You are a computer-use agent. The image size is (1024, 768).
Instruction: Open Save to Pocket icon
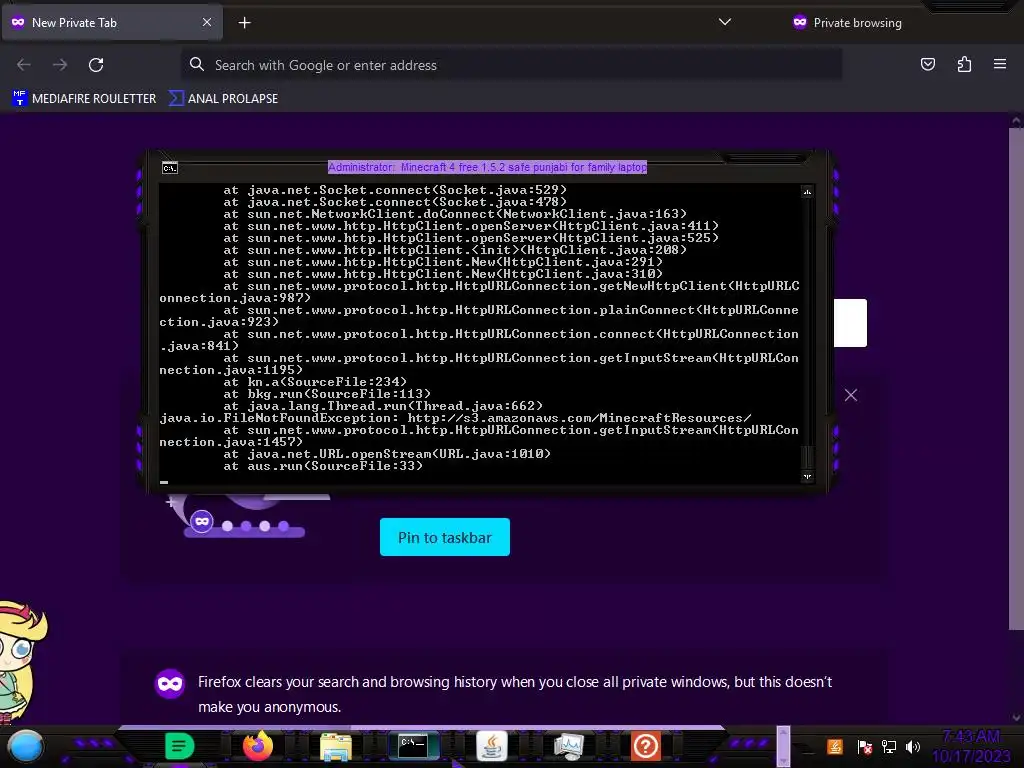[x=927, y=64]
